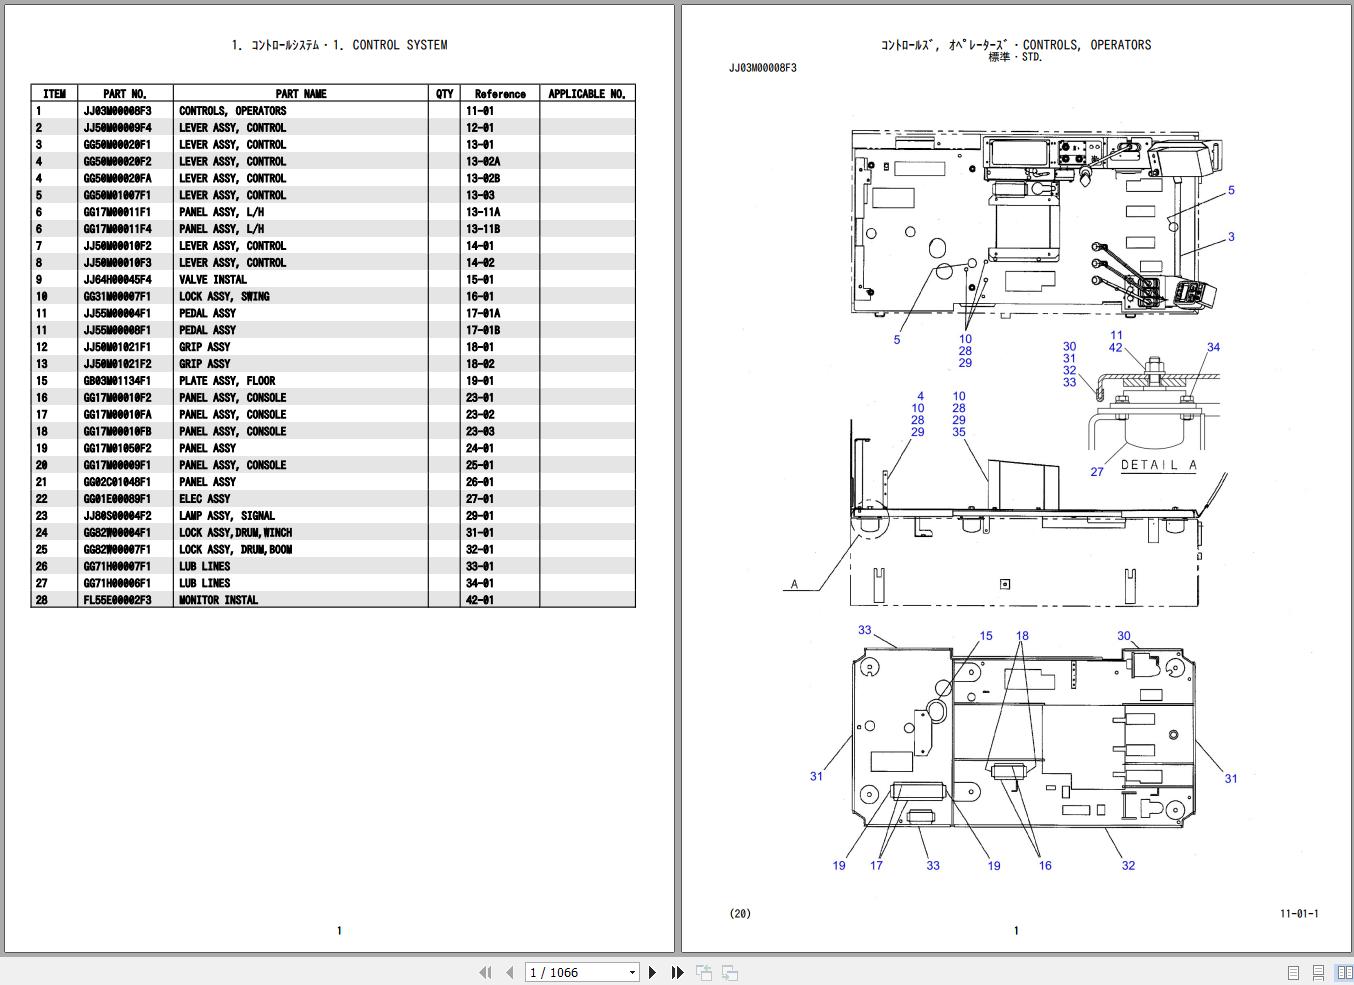Viewport: 1354px width, 985px height.
Task: Click part number GB03M01134F1
Action: pyautogui.click(x=117, y=381)
